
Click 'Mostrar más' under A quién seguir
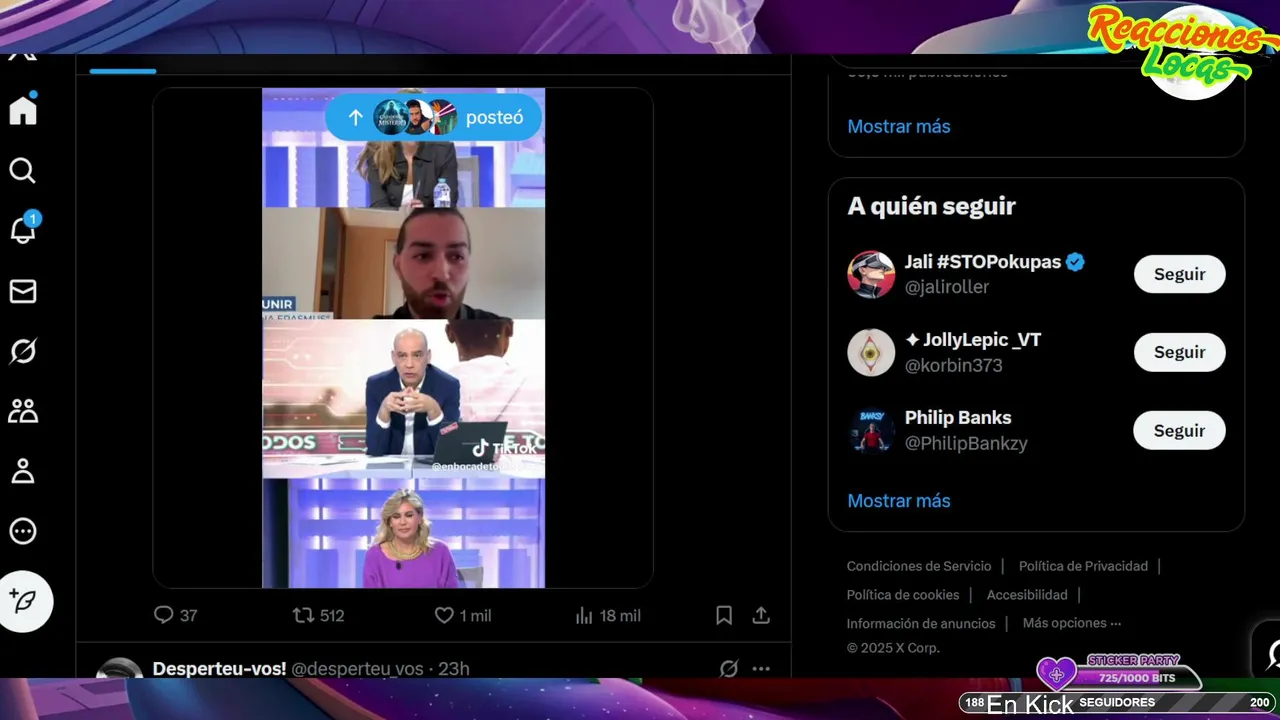tap(899, 501)
